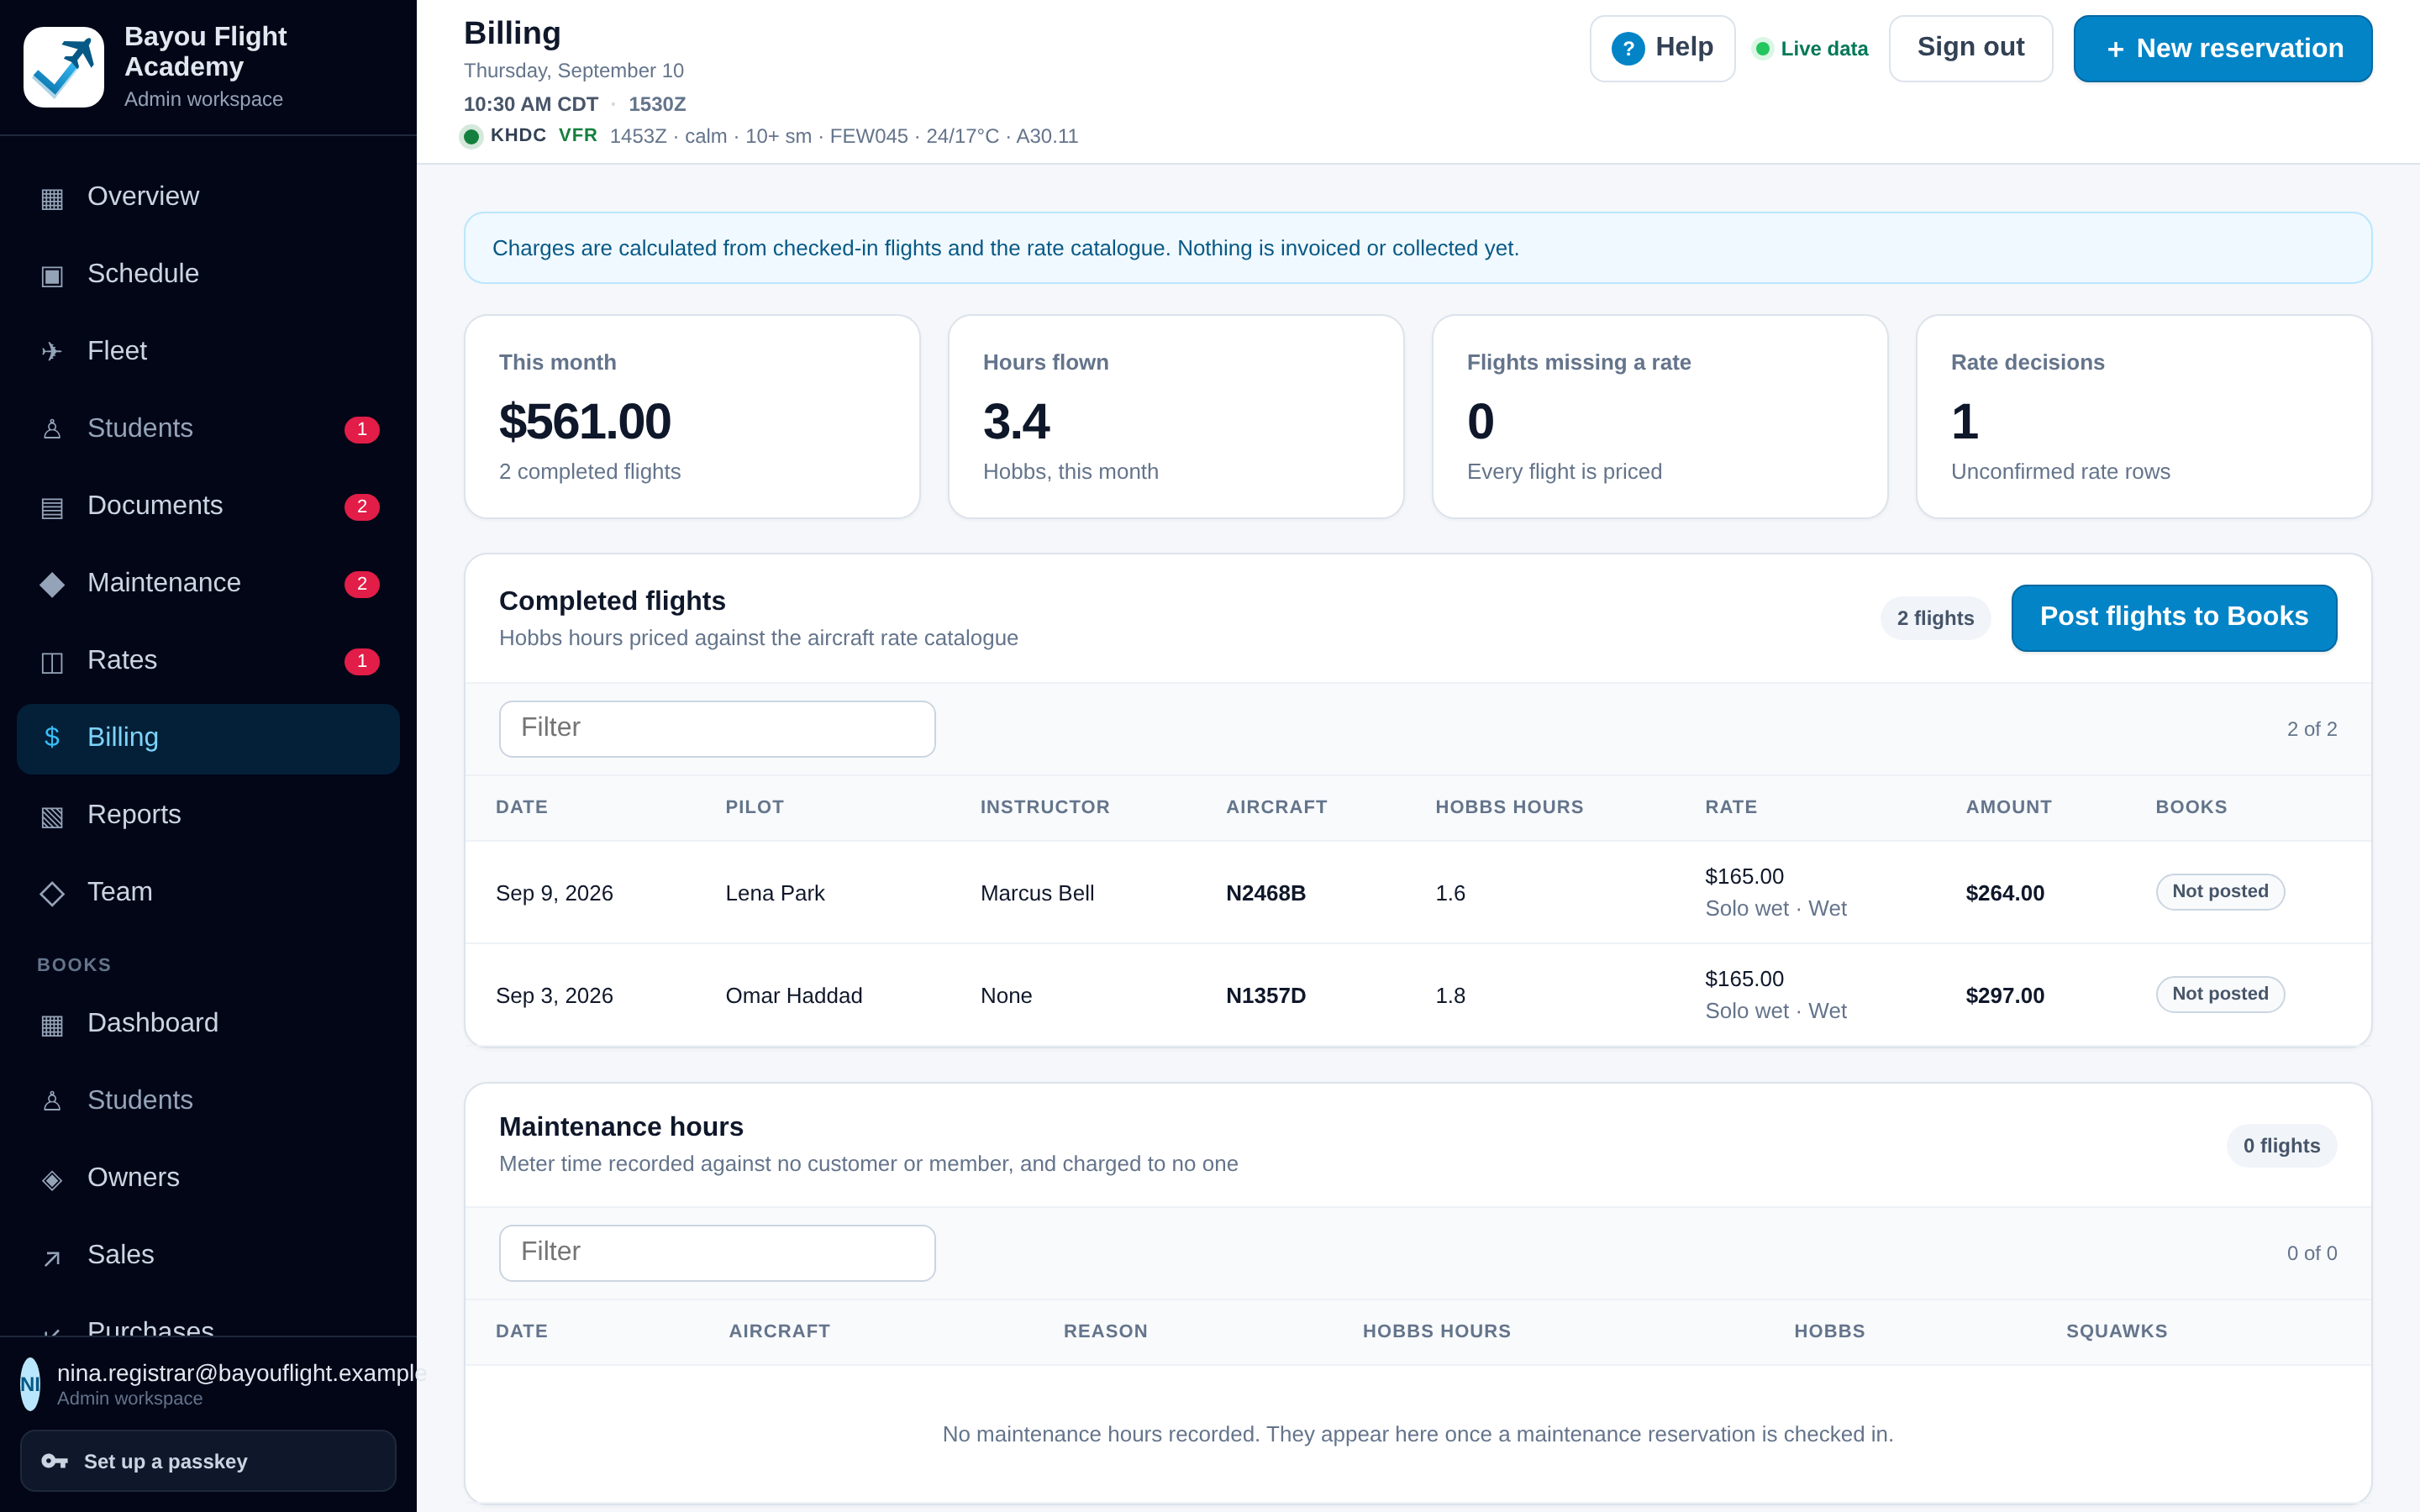Screen dimensions: 2420x1512
Task: Click the Maintenance hours Filter field
Action: click(717, 1252)
